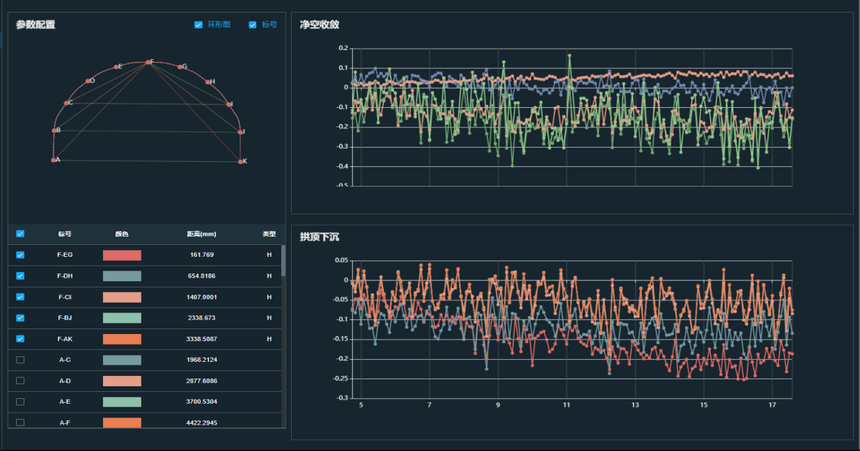This screenshot has width=860, height=451.
Task: Select the A-D label cell
Action: (x=65, y=381)
